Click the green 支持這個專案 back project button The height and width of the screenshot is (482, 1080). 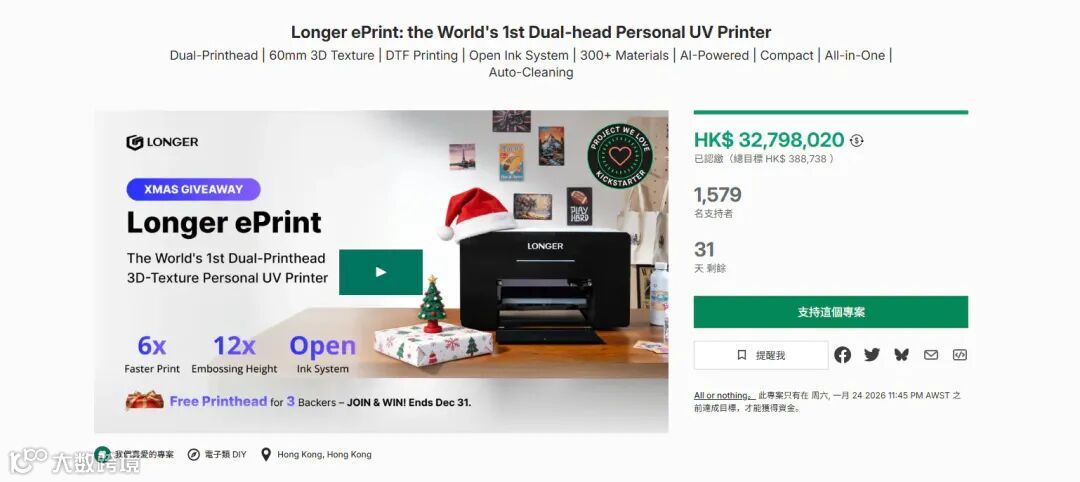tap(831, 312)
